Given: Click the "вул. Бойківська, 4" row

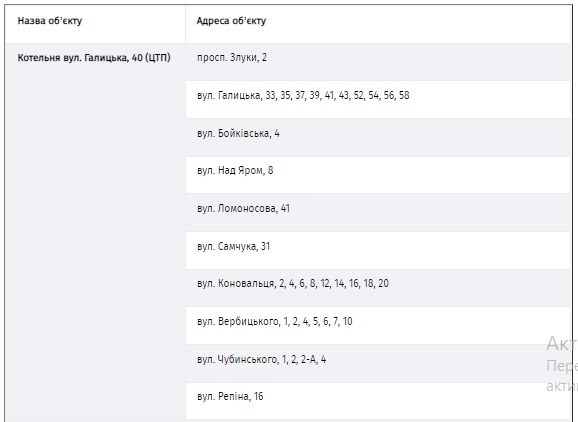Looking at the screenshot, I should pyautogui.click(x=378, y=137).
